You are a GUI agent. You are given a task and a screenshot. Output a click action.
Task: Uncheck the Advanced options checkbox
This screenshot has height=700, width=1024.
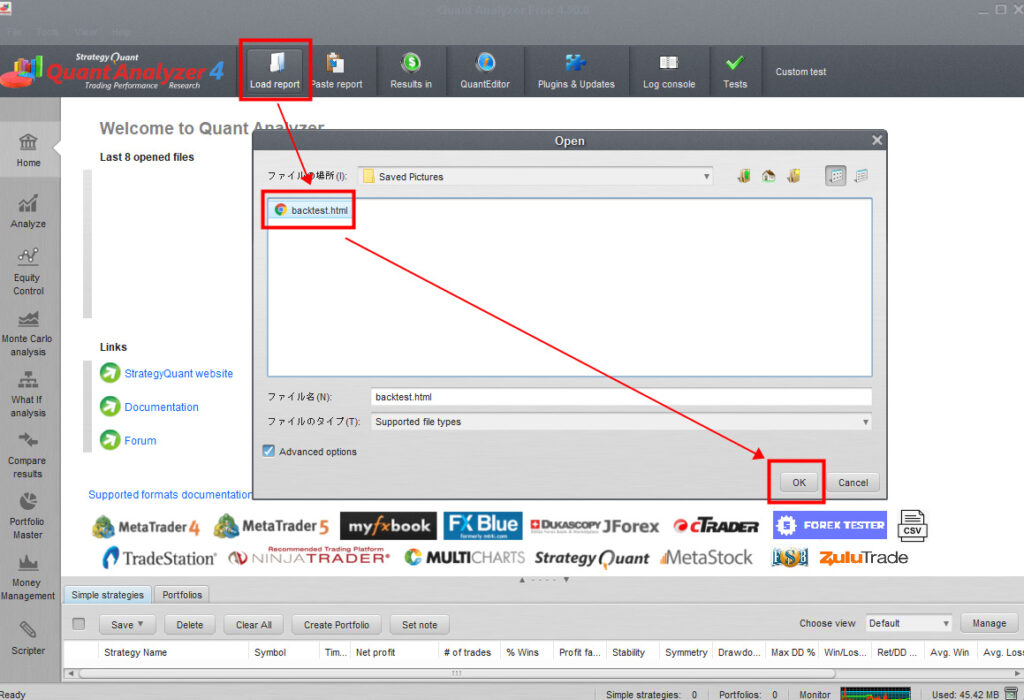[x=268, y=451]
